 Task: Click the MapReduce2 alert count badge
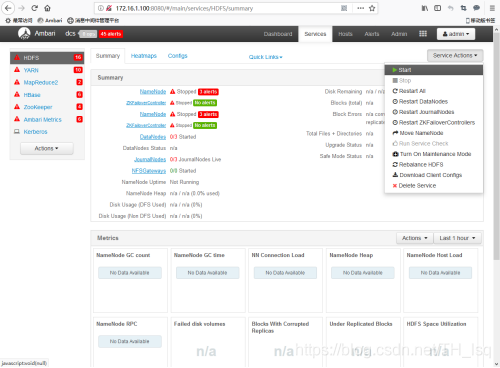click(79, 82)
